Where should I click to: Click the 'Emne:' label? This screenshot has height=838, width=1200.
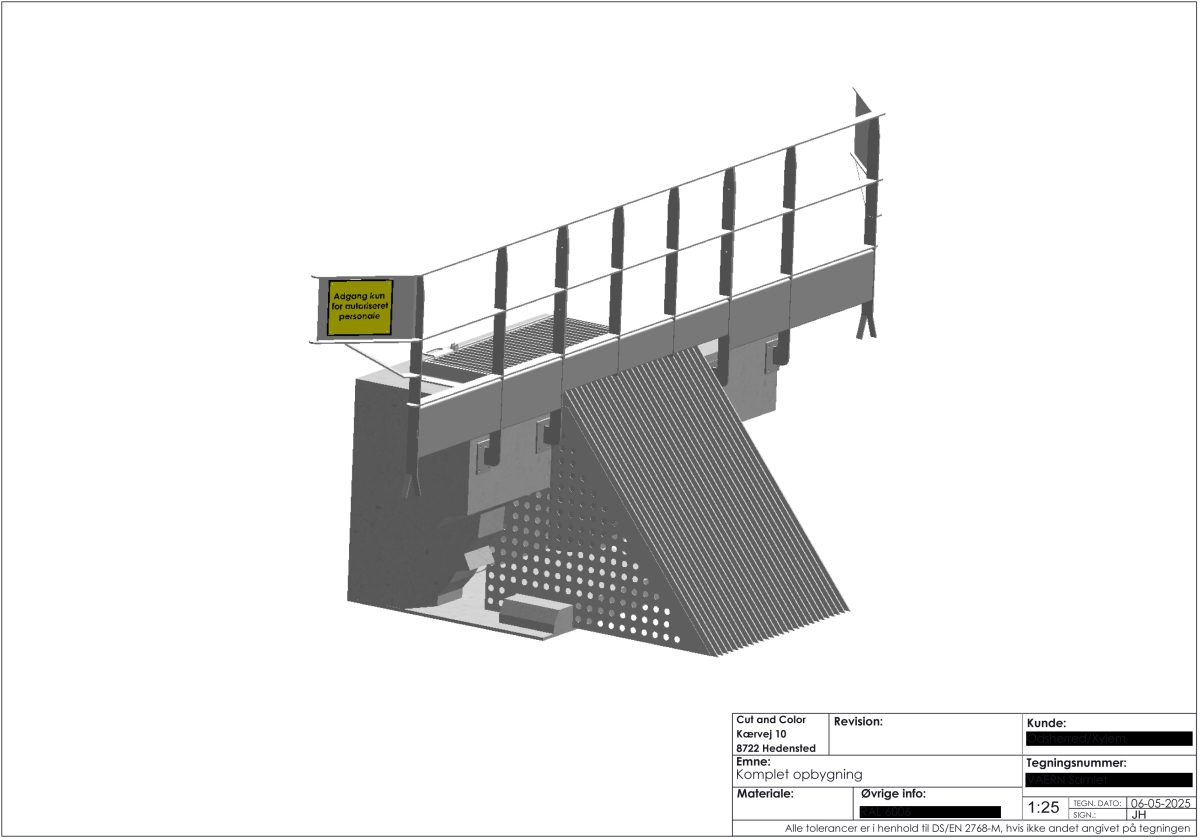[753, 762]
